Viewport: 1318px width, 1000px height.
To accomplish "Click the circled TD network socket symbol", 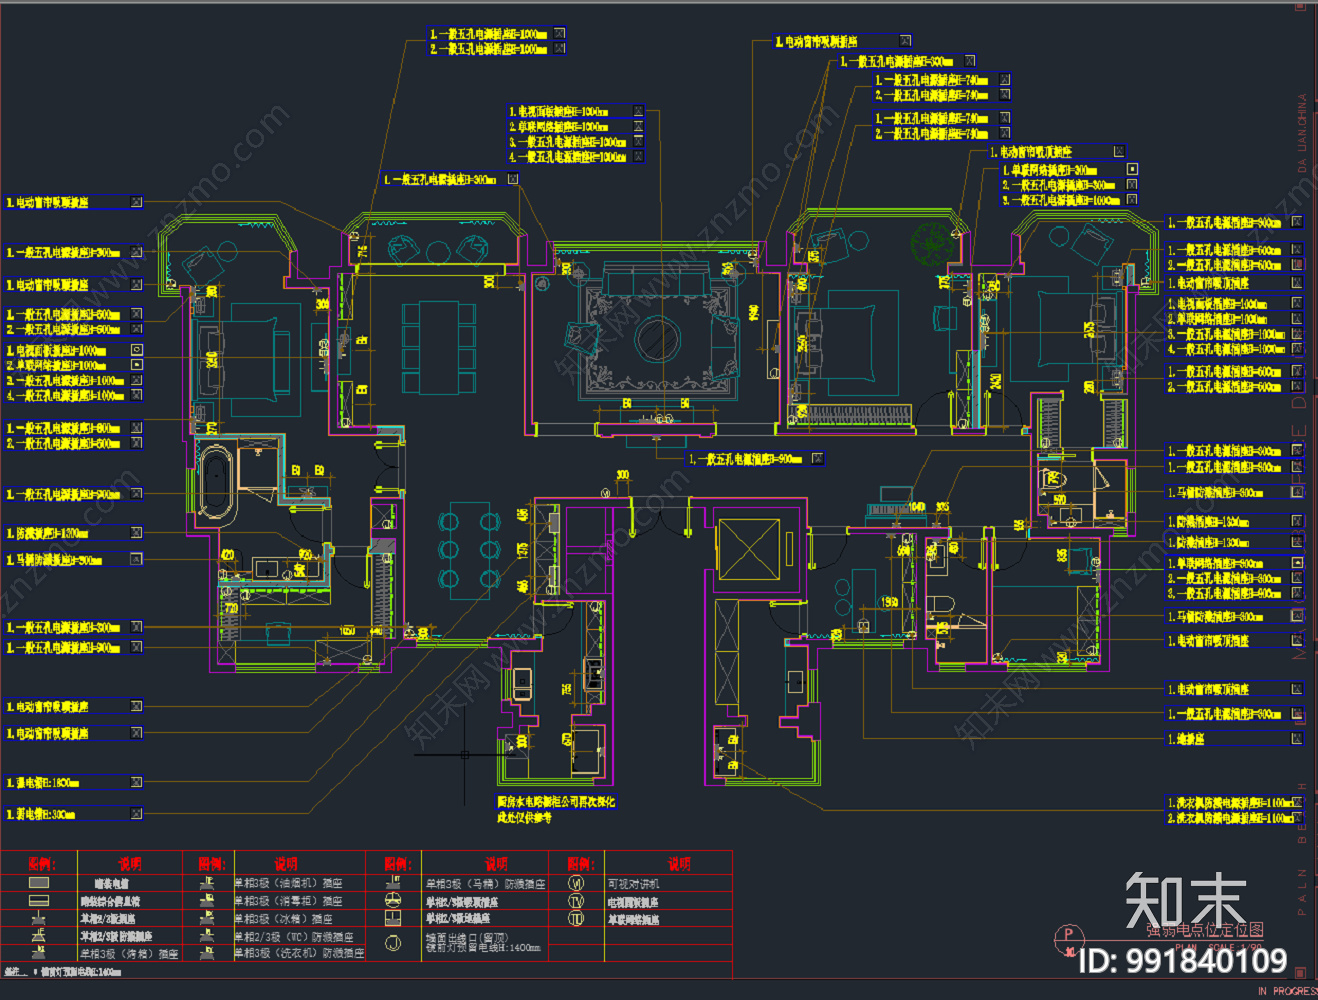I will [x=577, y=918].
